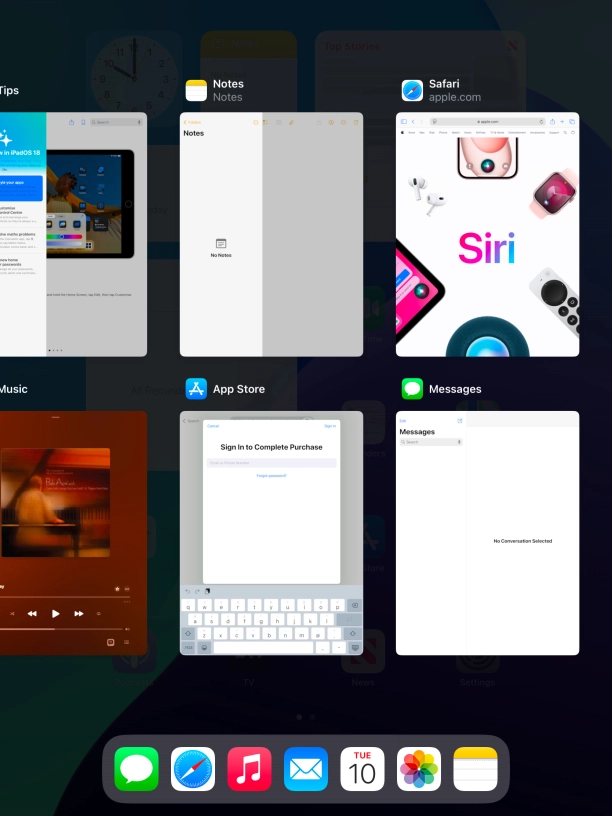Tap the Sign In button in App Store dialog
Image resolution: width=612 pixels, height=816 pixels.
click(x=330, y=426)
